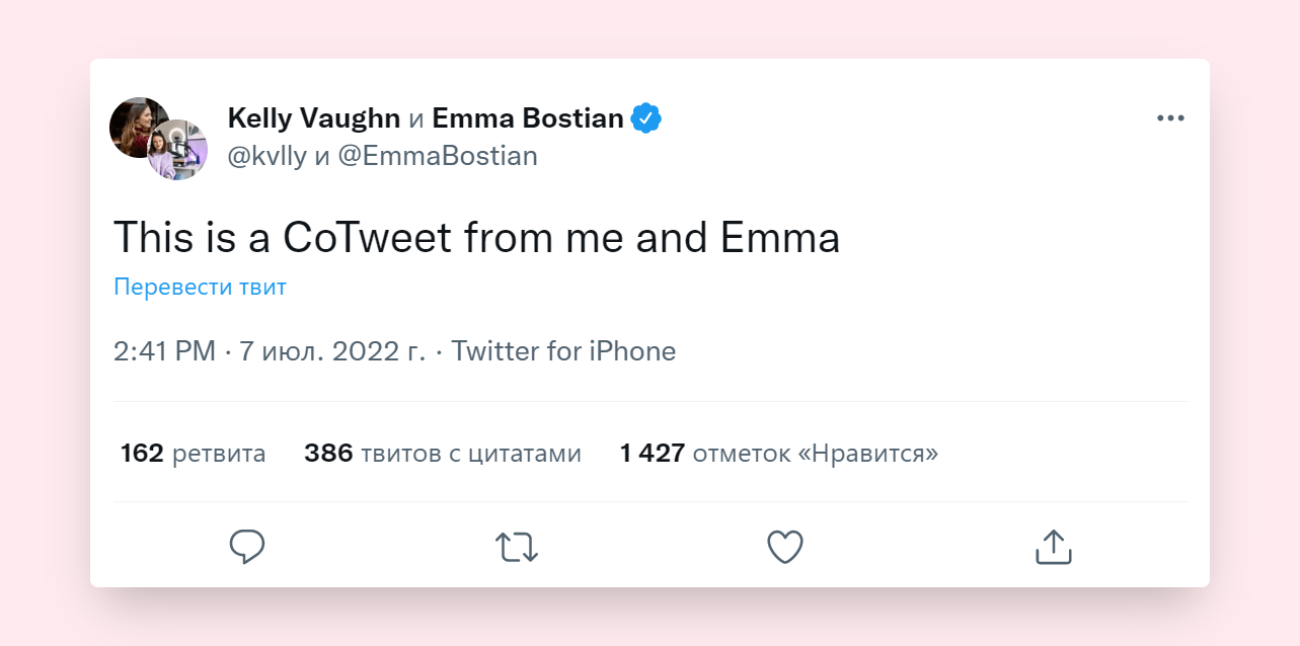The image size is (1300, 646).
Task: Reply to this CoTweet
Action: (248, 546)
